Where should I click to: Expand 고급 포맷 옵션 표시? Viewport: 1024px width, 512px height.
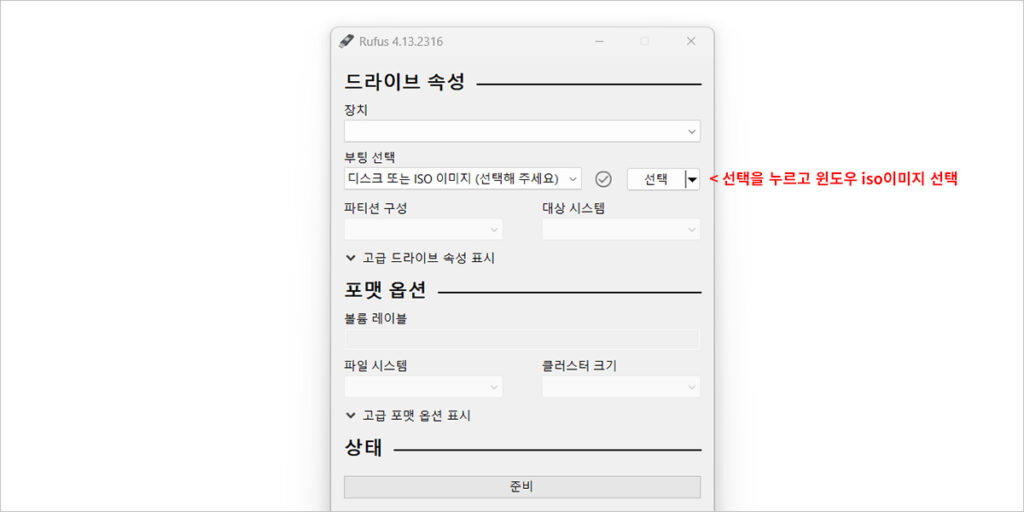408,416
